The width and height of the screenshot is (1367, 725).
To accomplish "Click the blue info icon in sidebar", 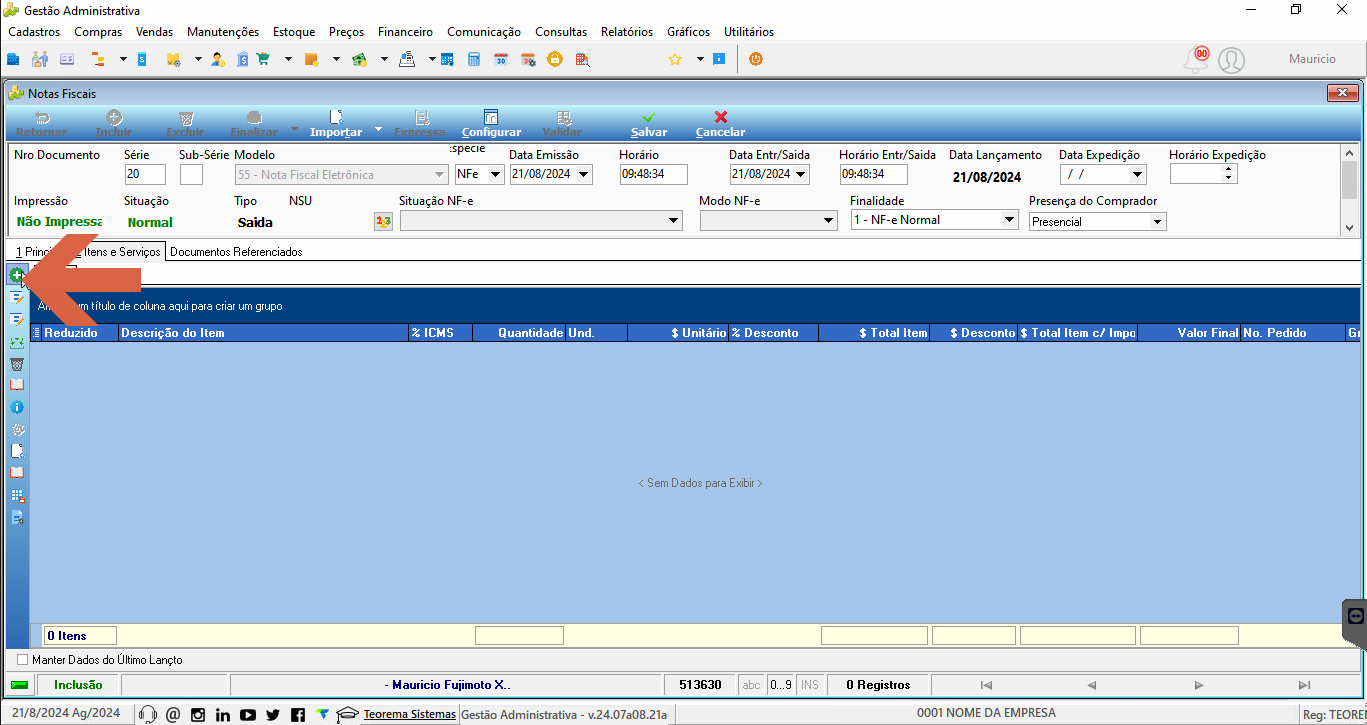I will point(16,408).
